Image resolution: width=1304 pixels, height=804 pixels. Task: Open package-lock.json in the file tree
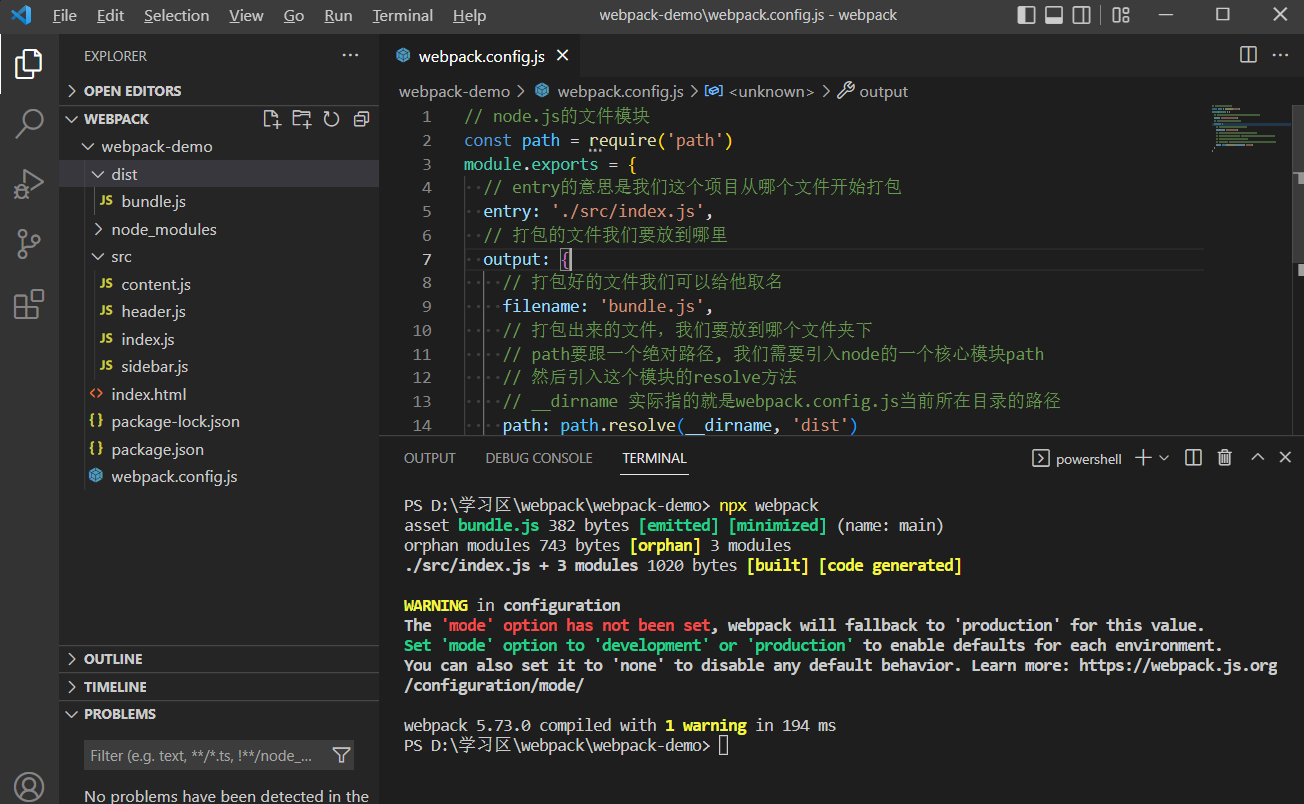tap(219, 422)
